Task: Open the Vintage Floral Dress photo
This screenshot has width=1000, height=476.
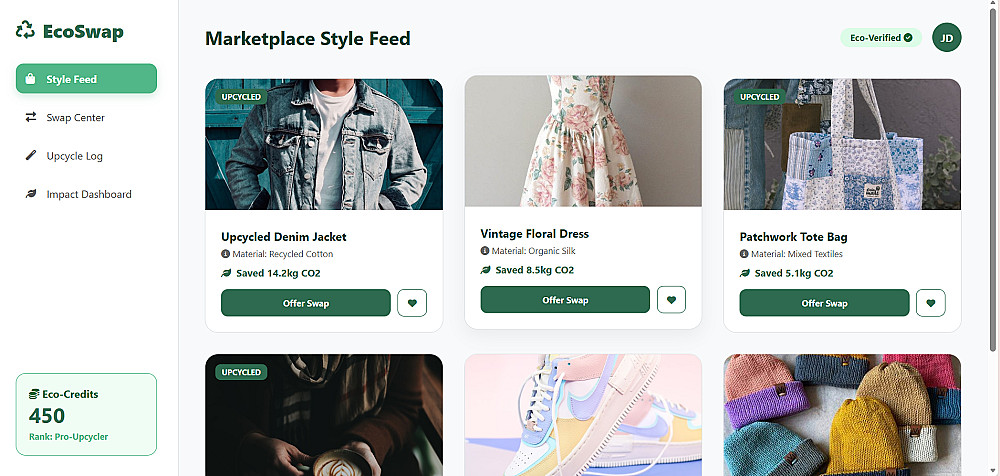Action: 583,140
